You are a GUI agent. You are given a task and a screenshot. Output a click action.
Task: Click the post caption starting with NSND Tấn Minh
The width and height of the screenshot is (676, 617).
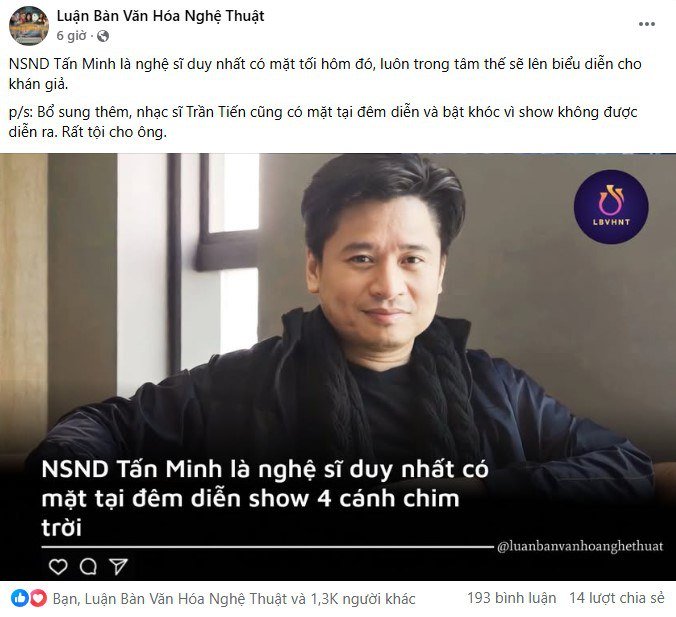325,74
